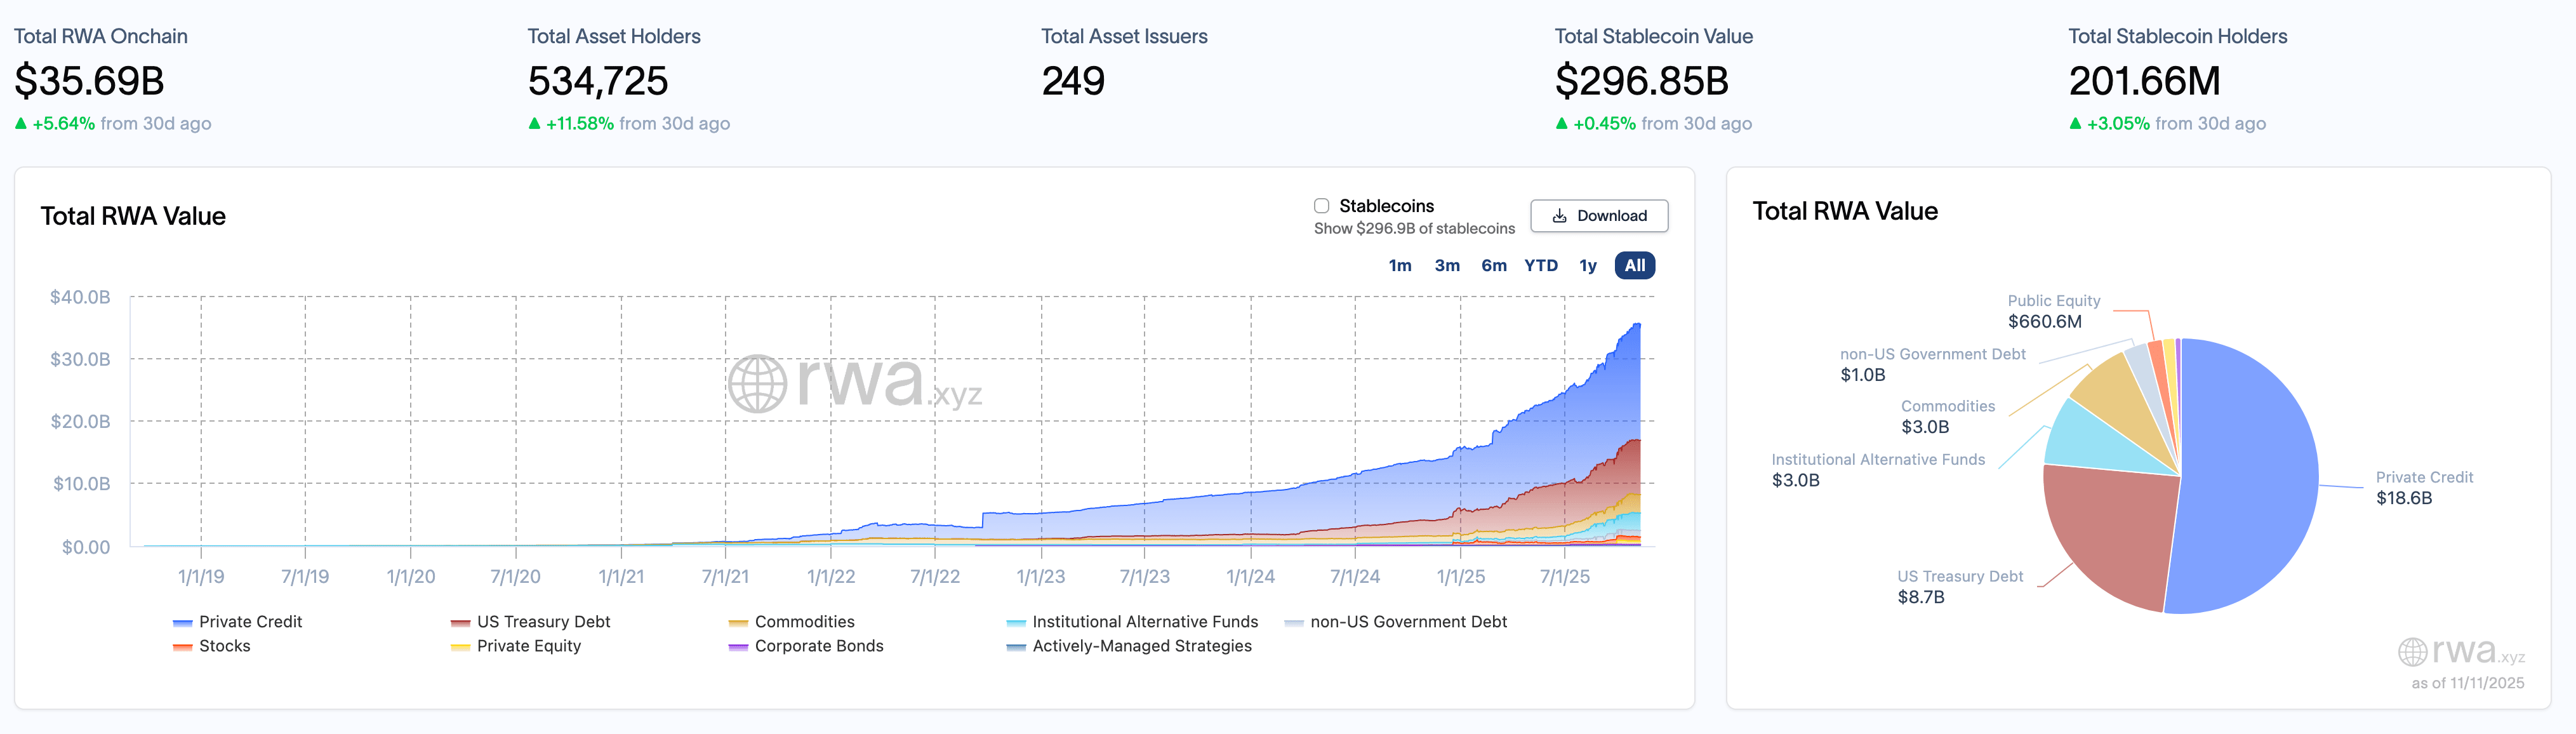Viewport: 2576px width, 734px height.
Task: Toggle non-US Government Debt legend icon
Action: tap(1293, 623)
